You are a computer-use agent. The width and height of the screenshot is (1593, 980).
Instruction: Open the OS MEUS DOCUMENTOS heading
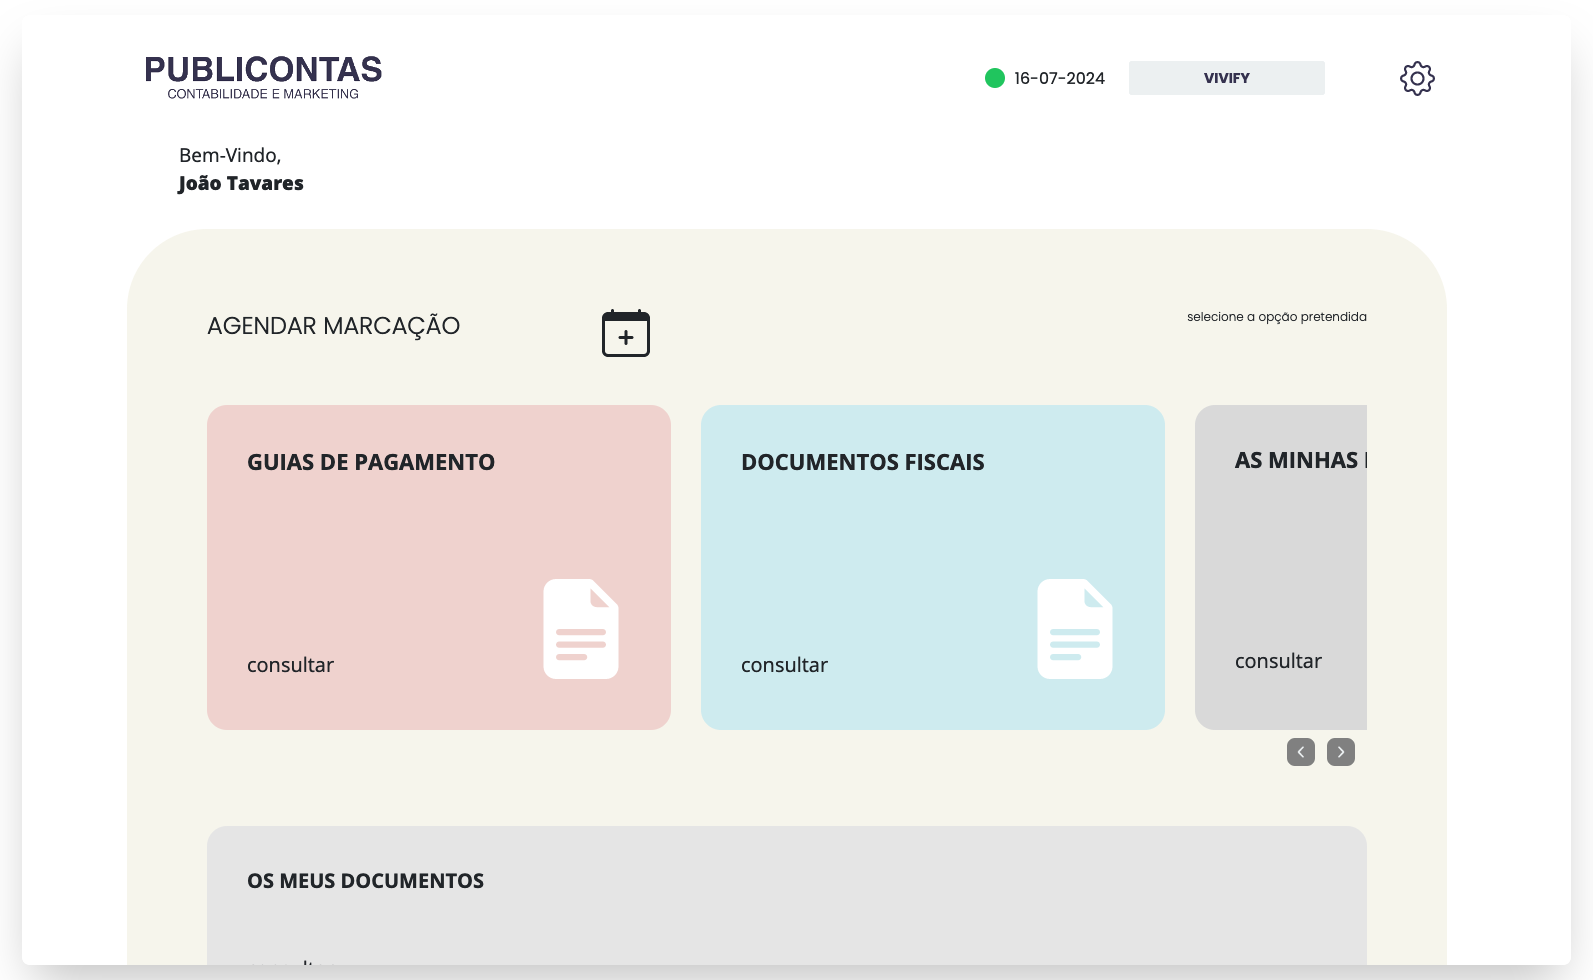(x=365, y=881)
